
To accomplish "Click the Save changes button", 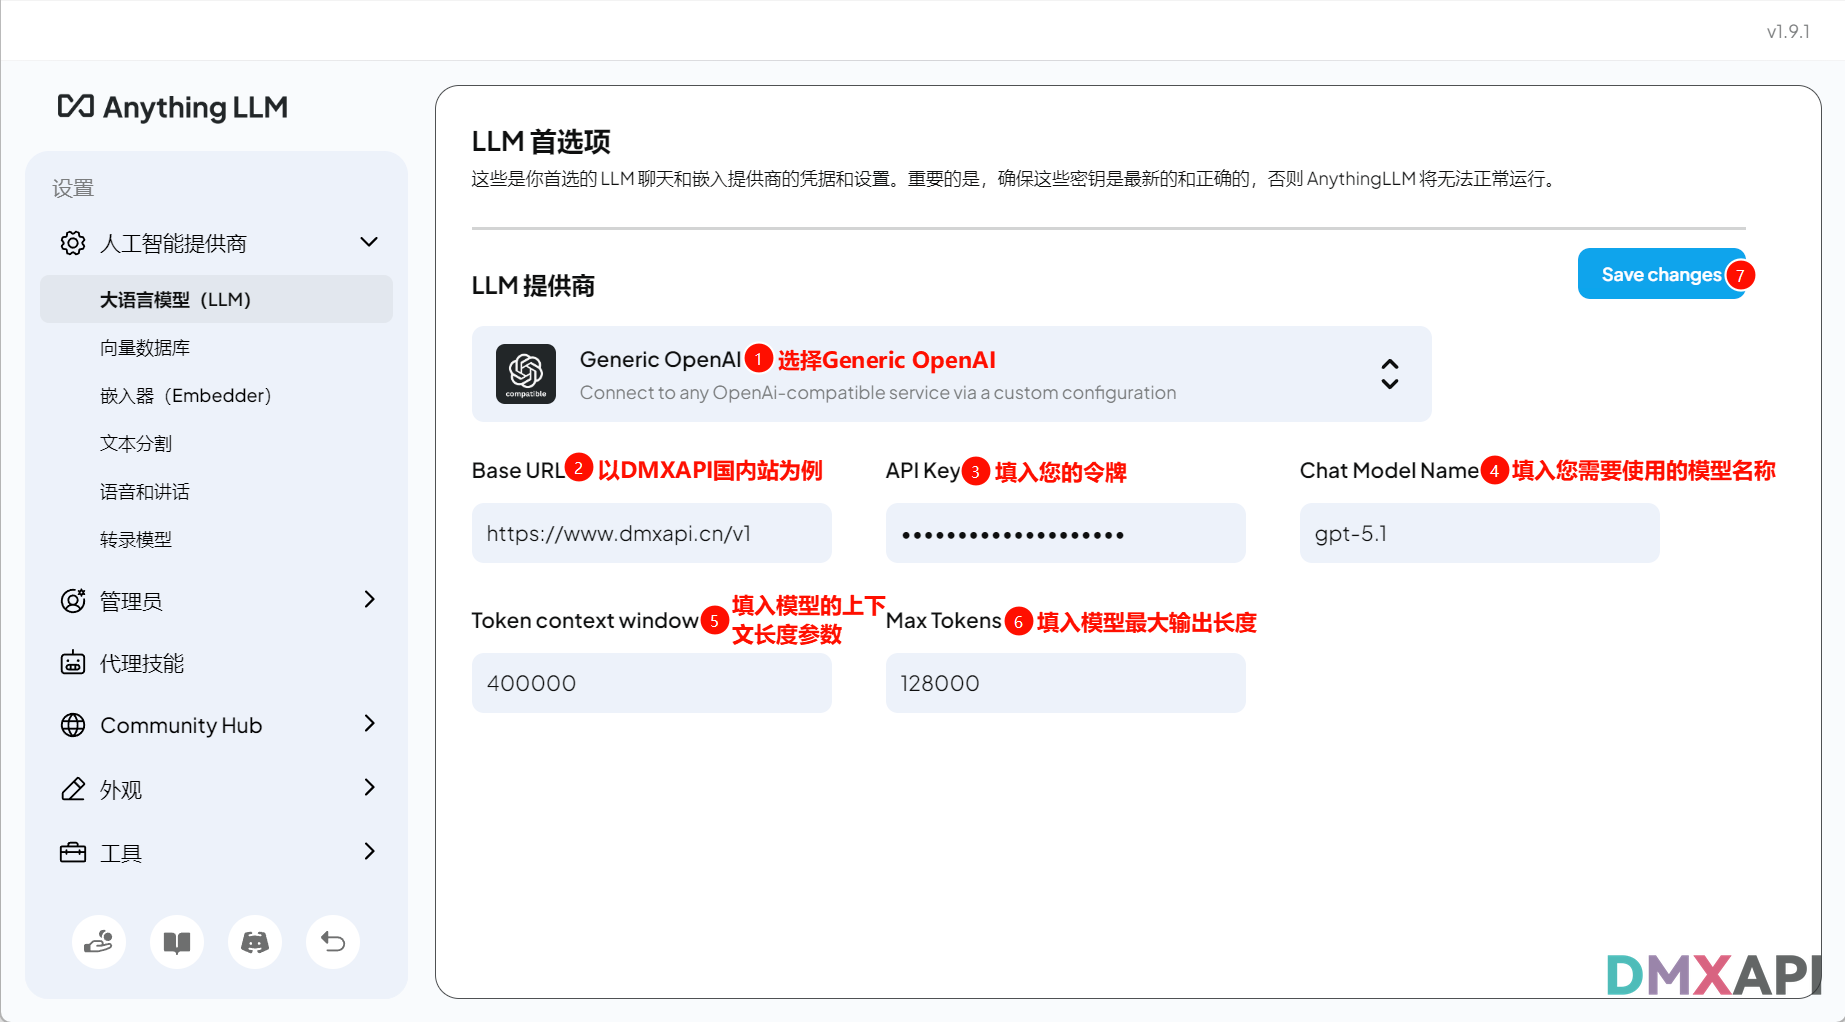I will tap(1660, 273).
